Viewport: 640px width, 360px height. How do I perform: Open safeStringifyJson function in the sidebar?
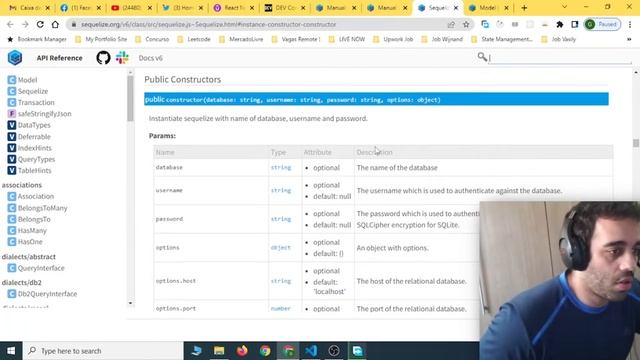click(40, 113)
